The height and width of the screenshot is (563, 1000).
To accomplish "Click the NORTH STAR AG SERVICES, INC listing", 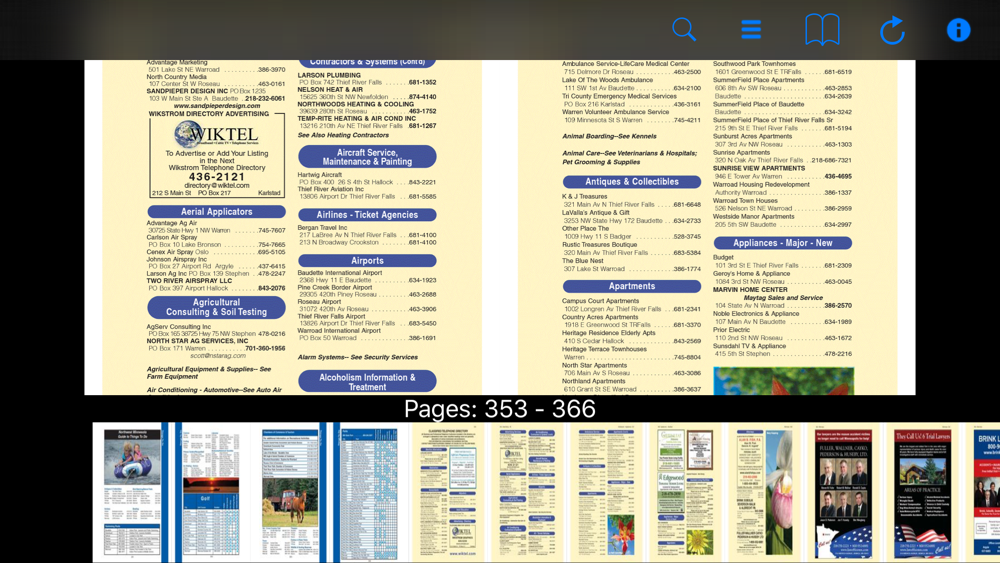I will point(216,345).
